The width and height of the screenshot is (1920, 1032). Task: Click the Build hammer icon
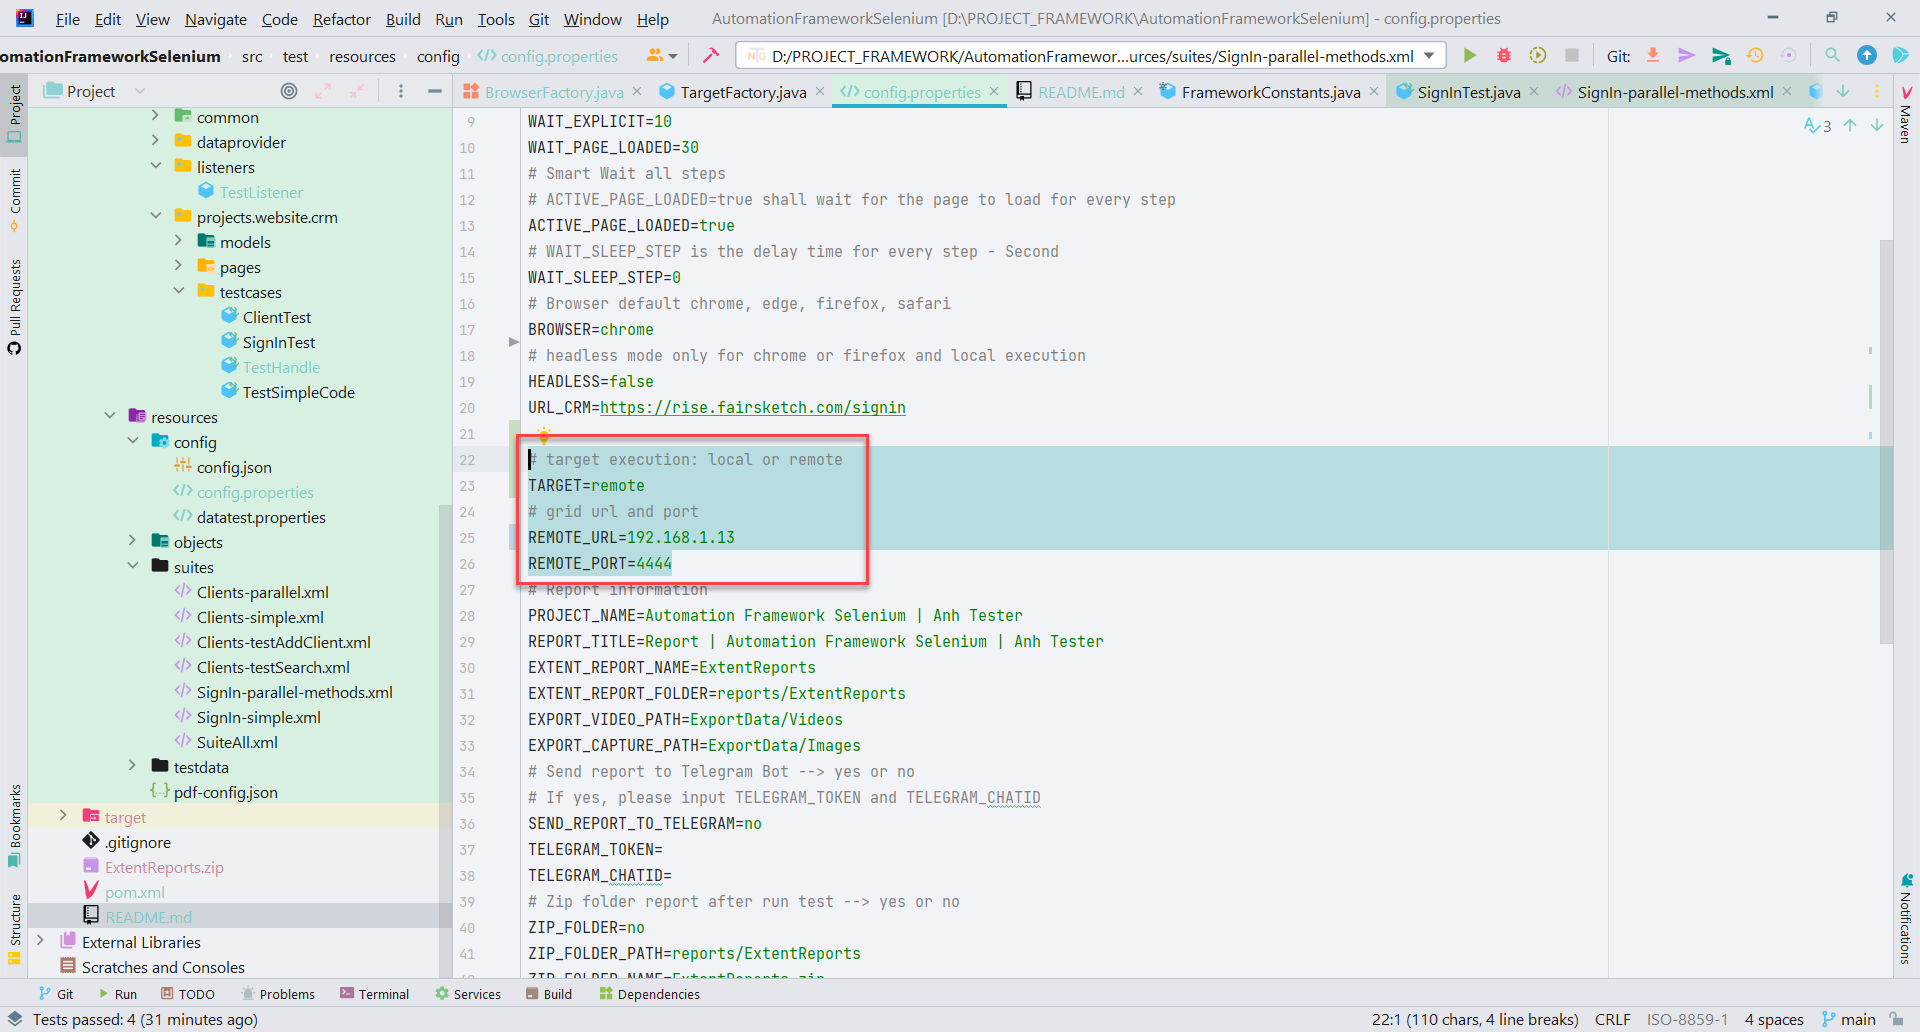711,56
